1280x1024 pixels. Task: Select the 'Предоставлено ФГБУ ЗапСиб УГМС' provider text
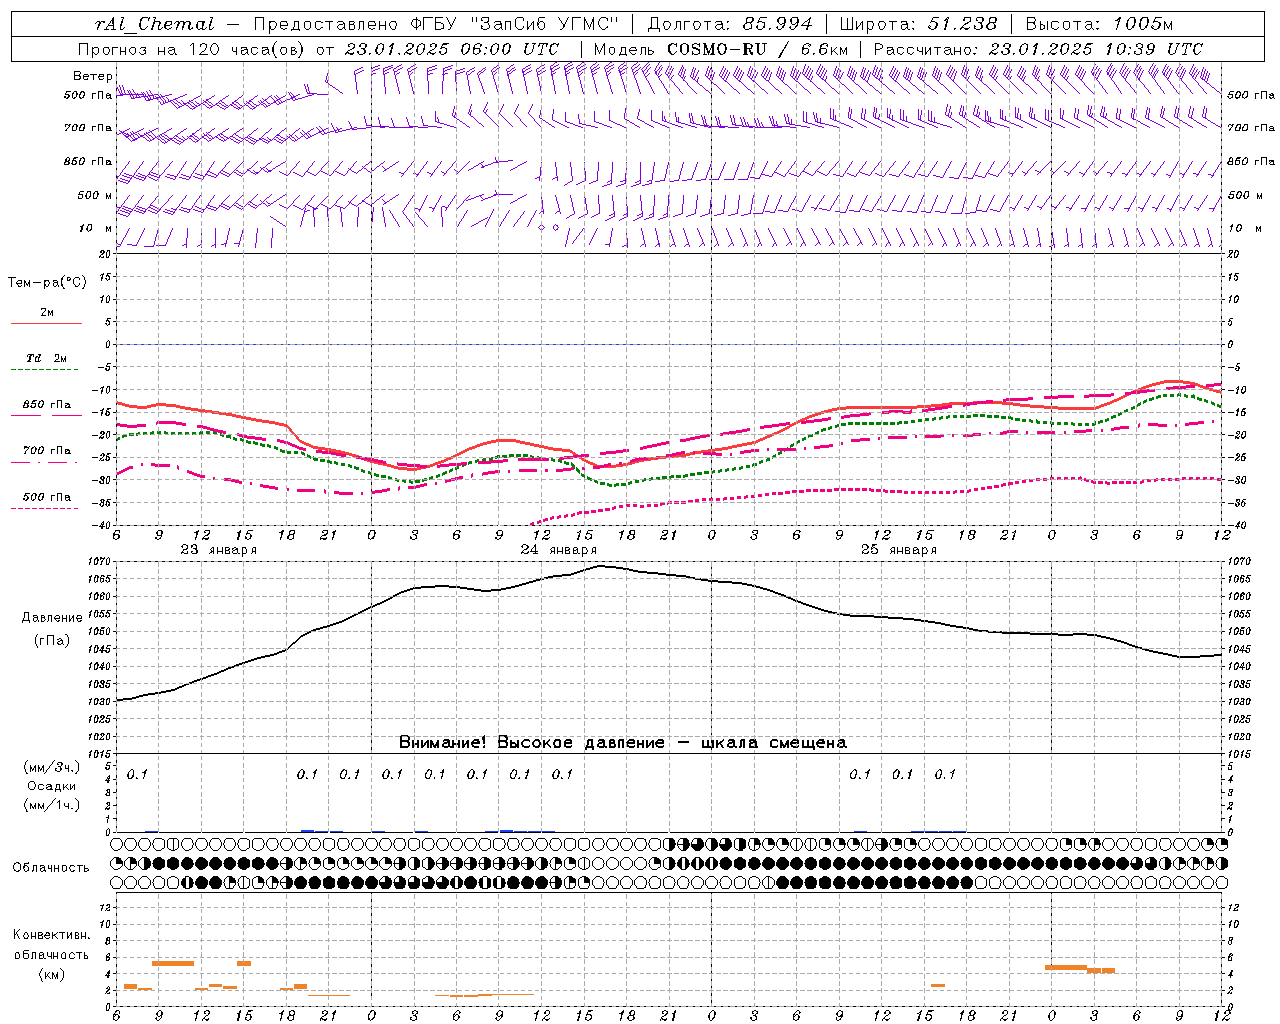pos(436,24)
